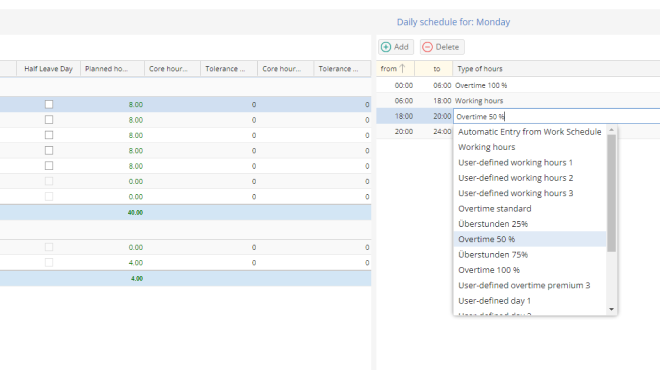
Task: Sort by the 'from' column header
Action: [395, 69]
